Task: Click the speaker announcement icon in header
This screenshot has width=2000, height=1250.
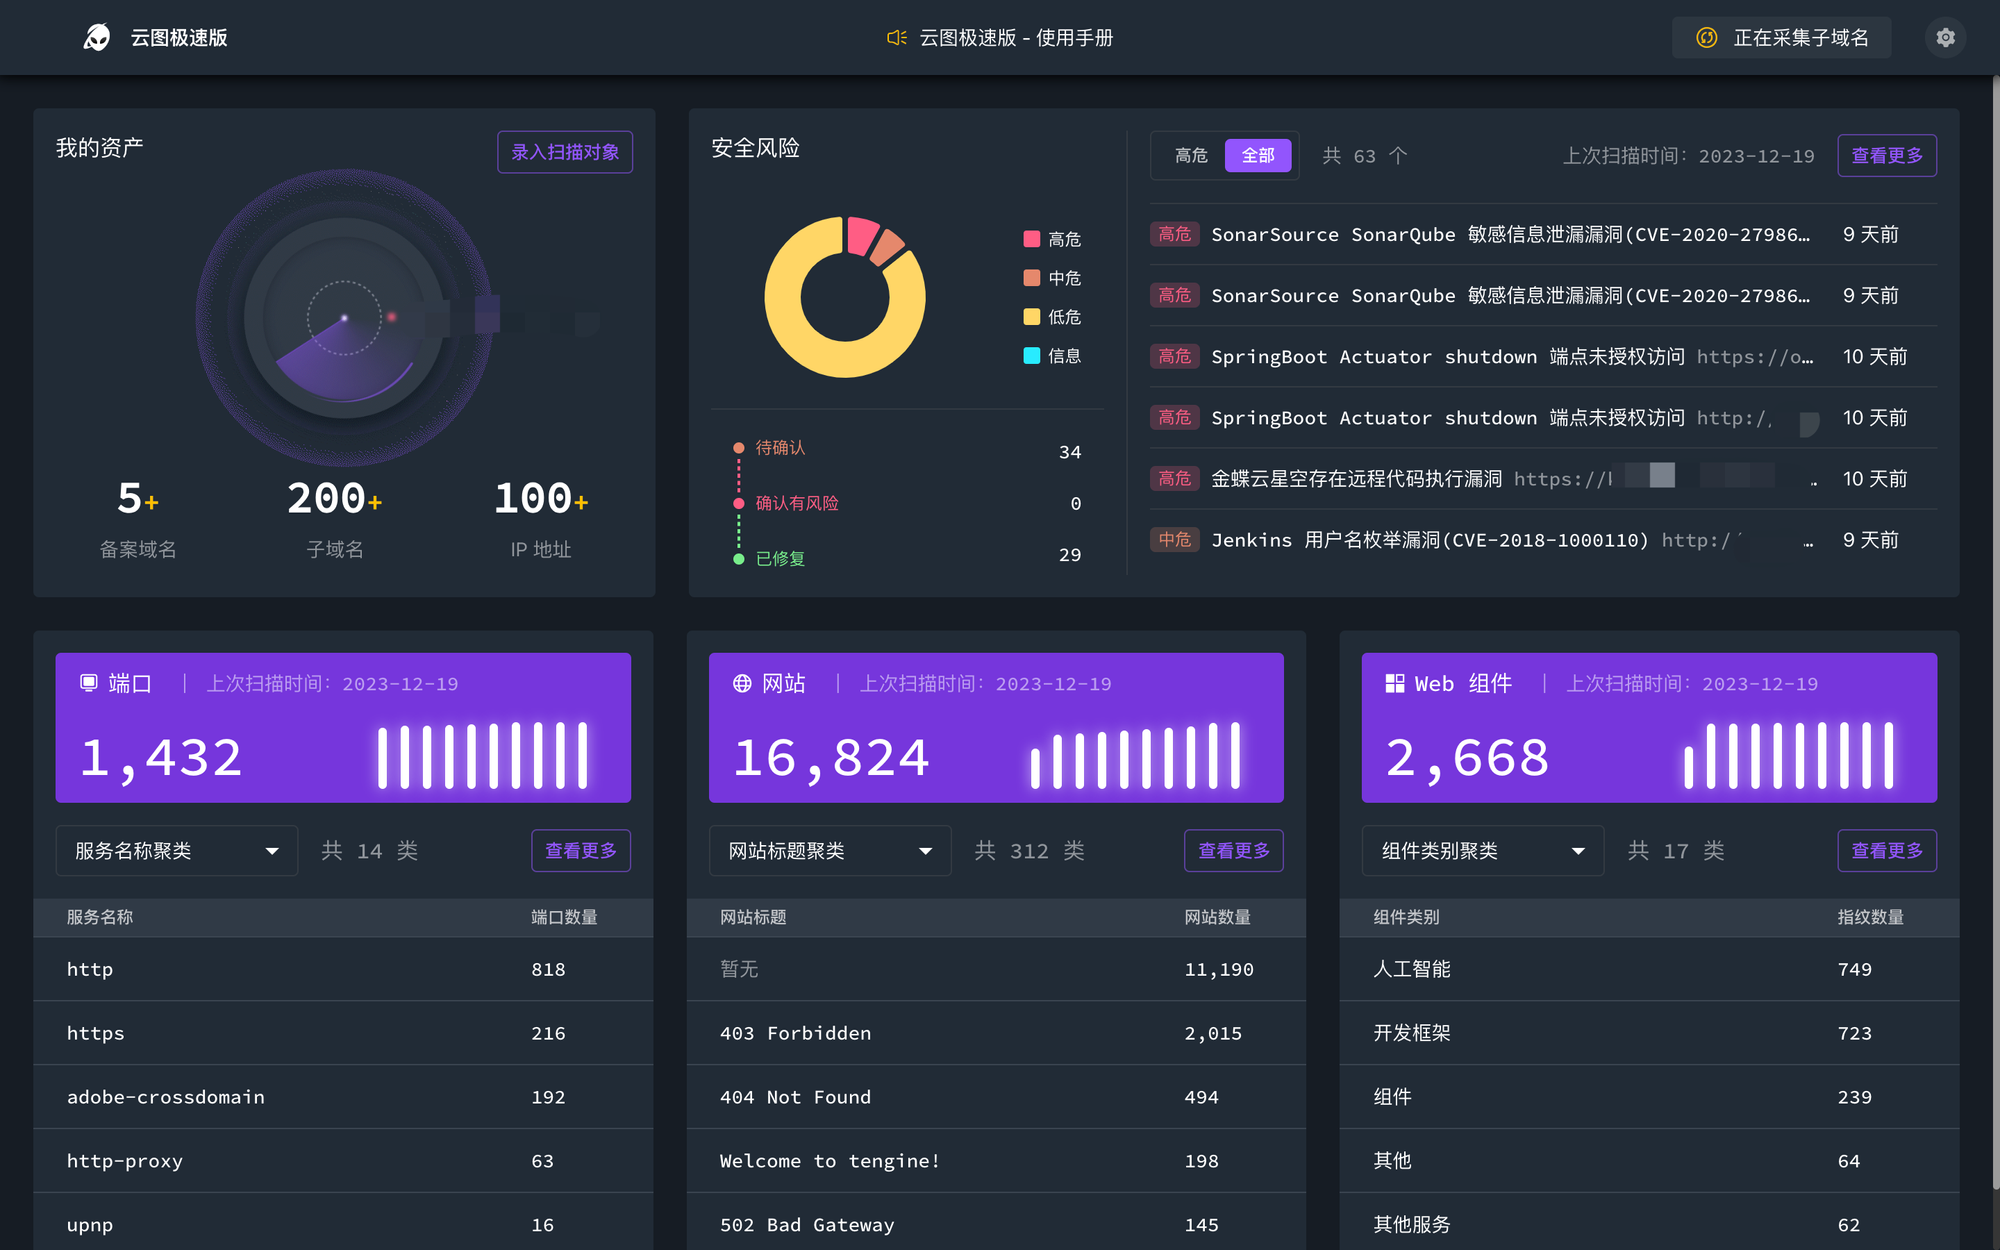Action: (x=896, y=37)
